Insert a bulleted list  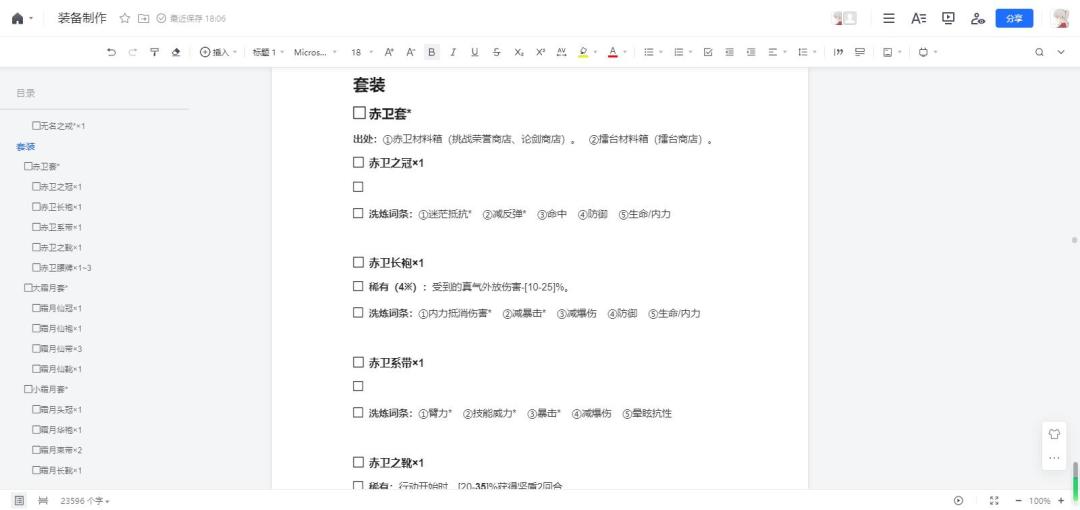[x=648, y=52]
